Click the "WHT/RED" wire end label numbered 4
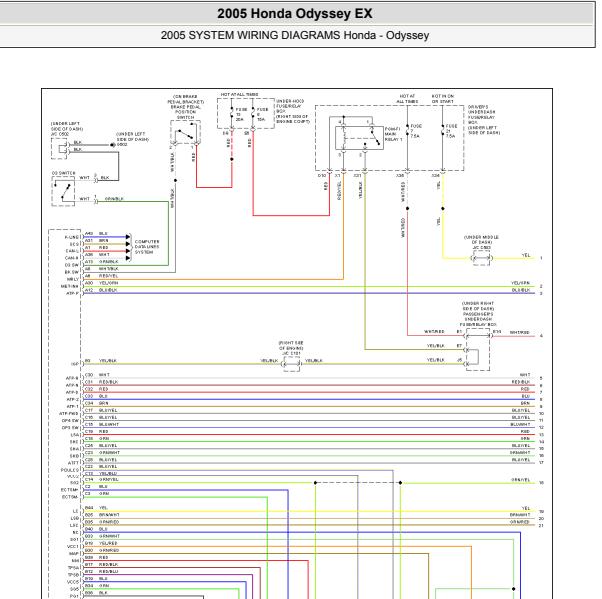 pos(519,333)
